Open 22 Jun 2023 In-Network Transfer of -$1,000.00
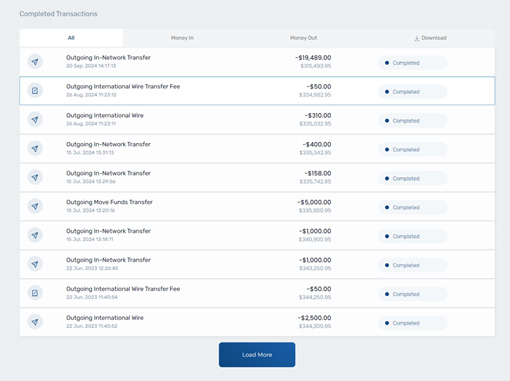Image resolution: width=510 pixels, height=381 pixels. [257, 264]
